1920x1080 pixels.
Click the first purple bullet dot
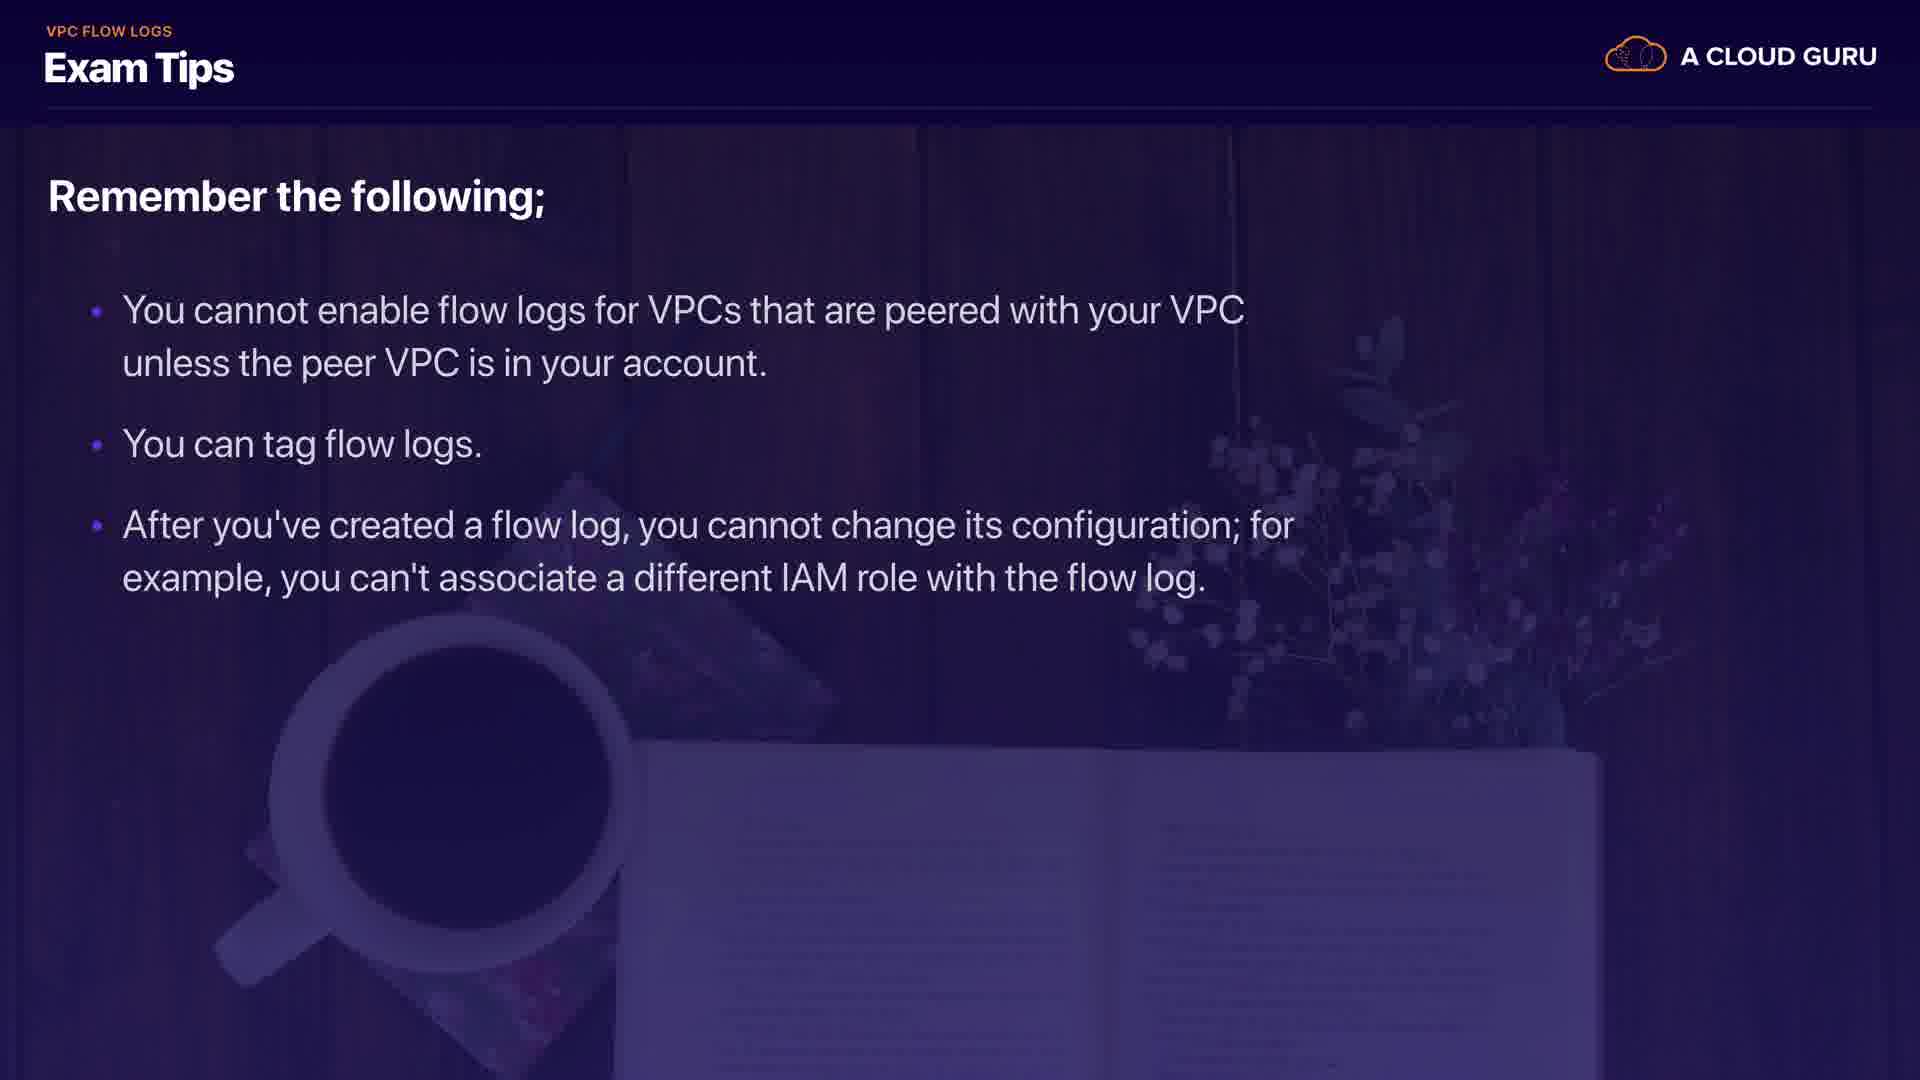(97, 312)
